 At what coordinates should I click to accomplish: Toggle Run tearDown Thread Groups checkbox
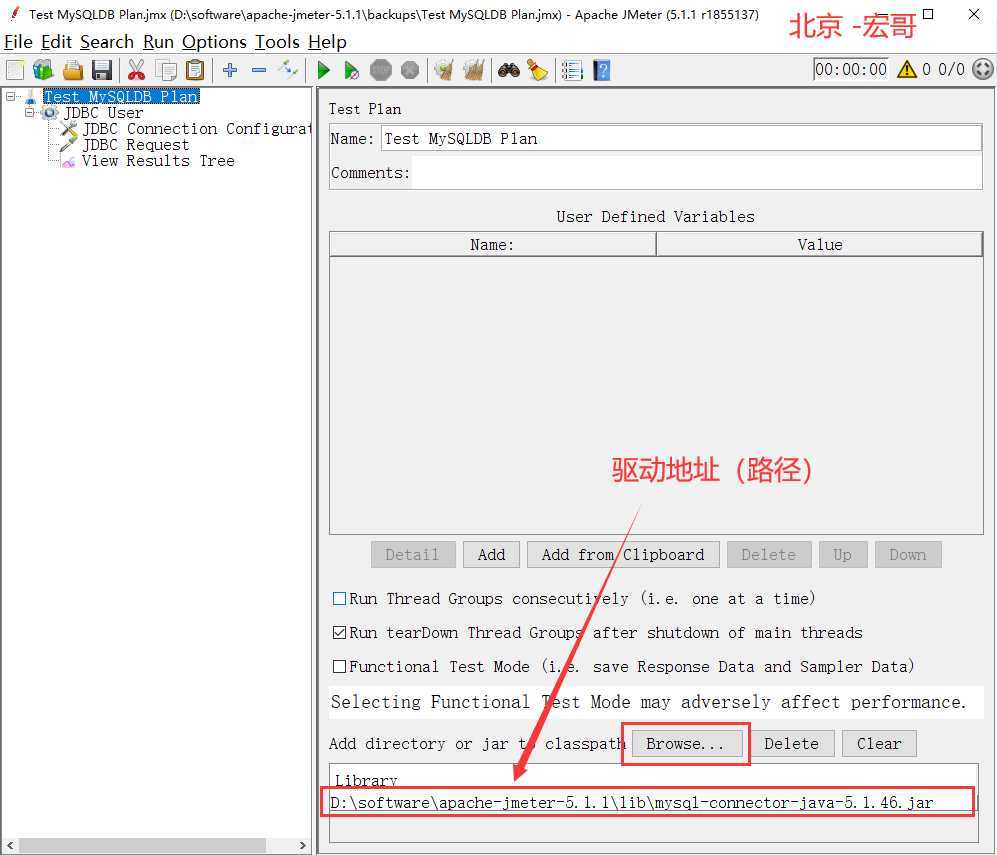click(340, 633)
